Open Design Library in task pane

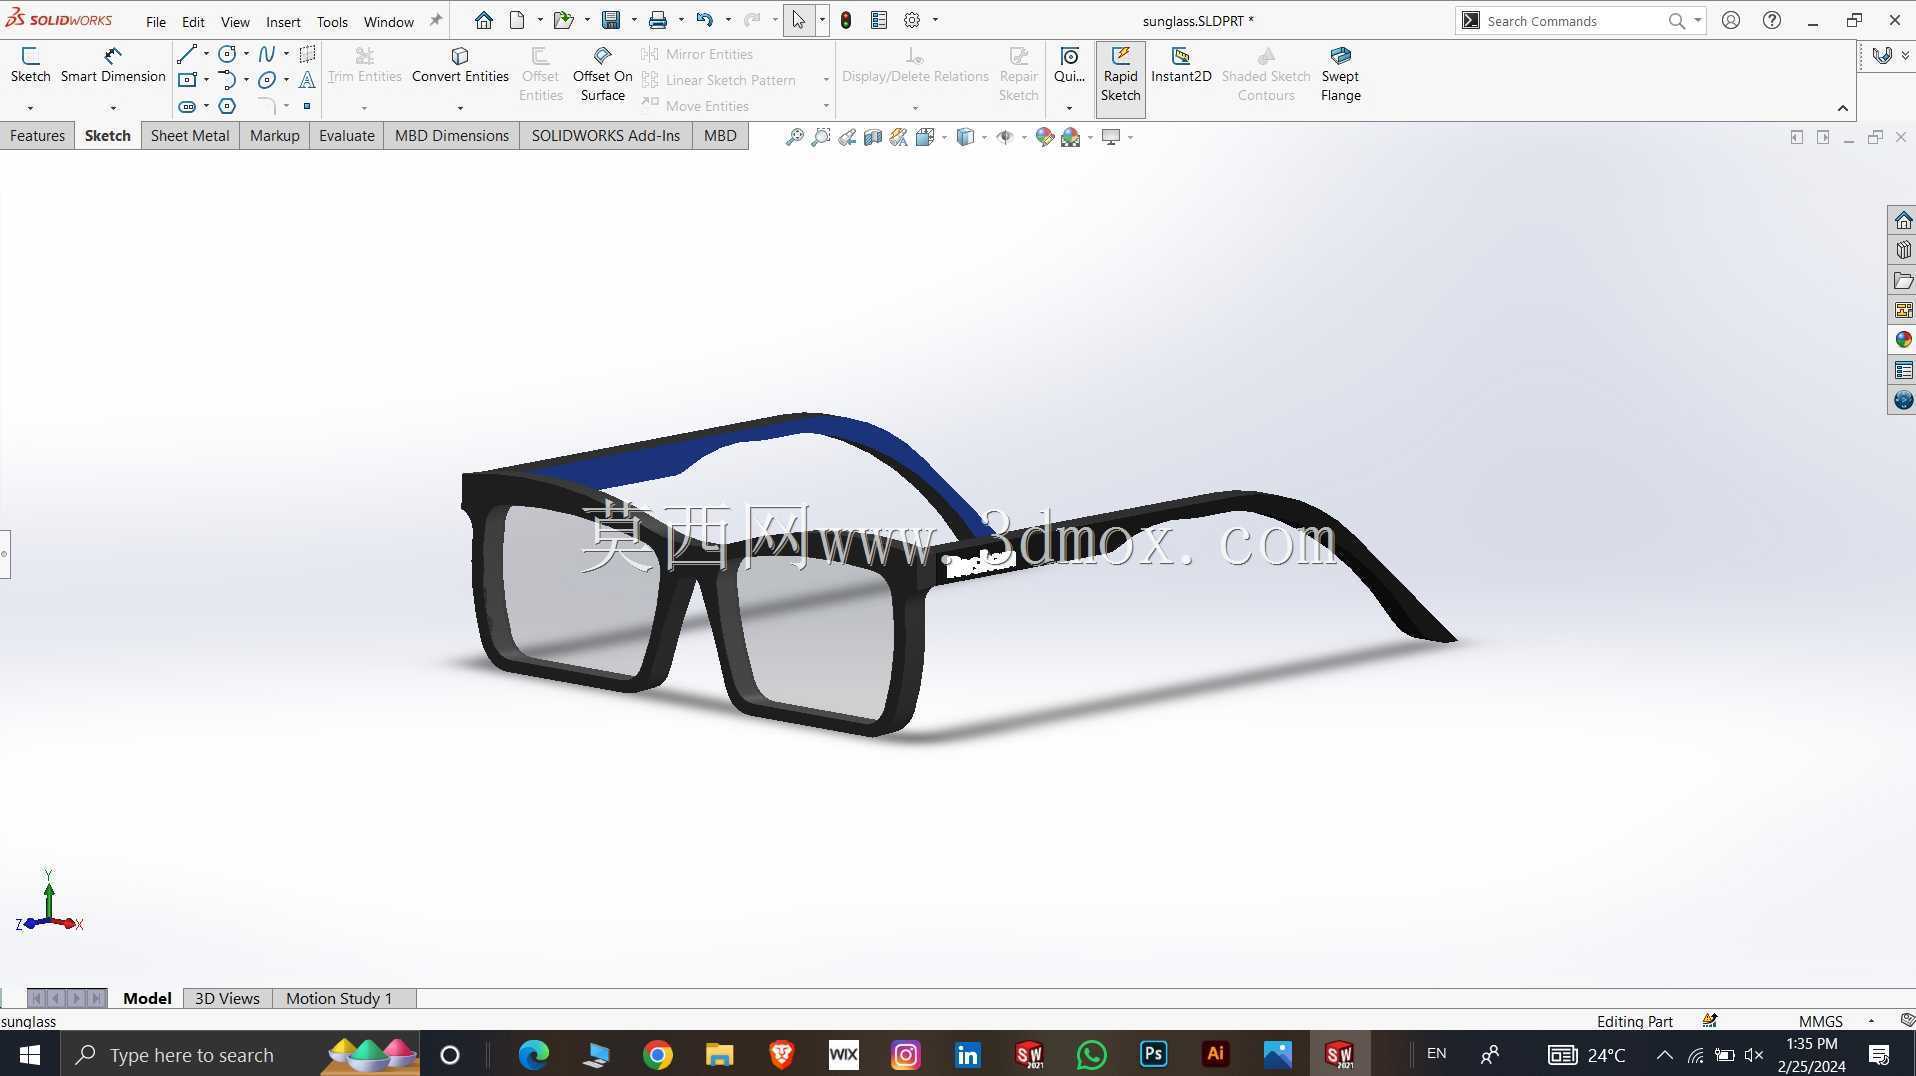(x=1903, y=250)
